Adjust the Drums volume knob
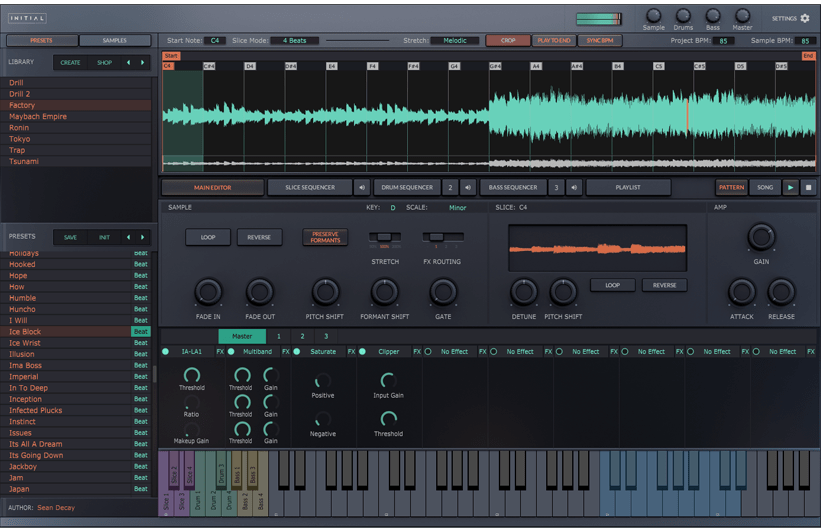The image size is (821, 532). (683, 16)
